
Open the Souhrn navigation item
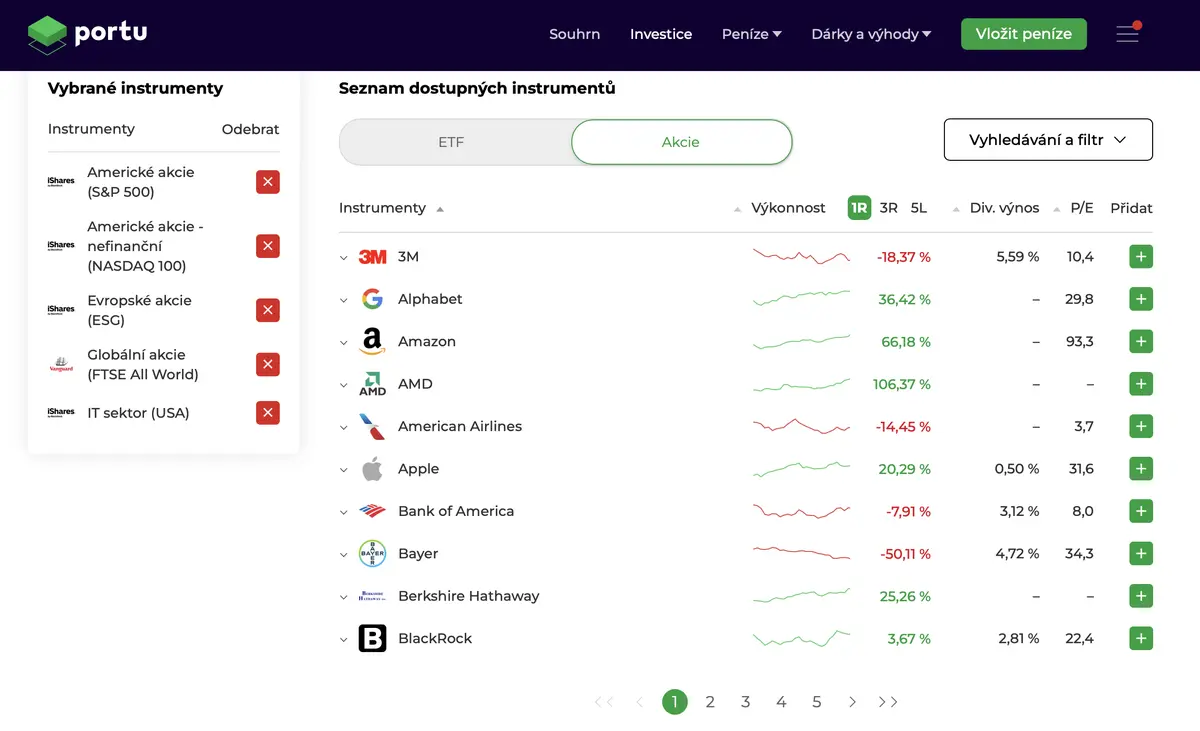575,34
